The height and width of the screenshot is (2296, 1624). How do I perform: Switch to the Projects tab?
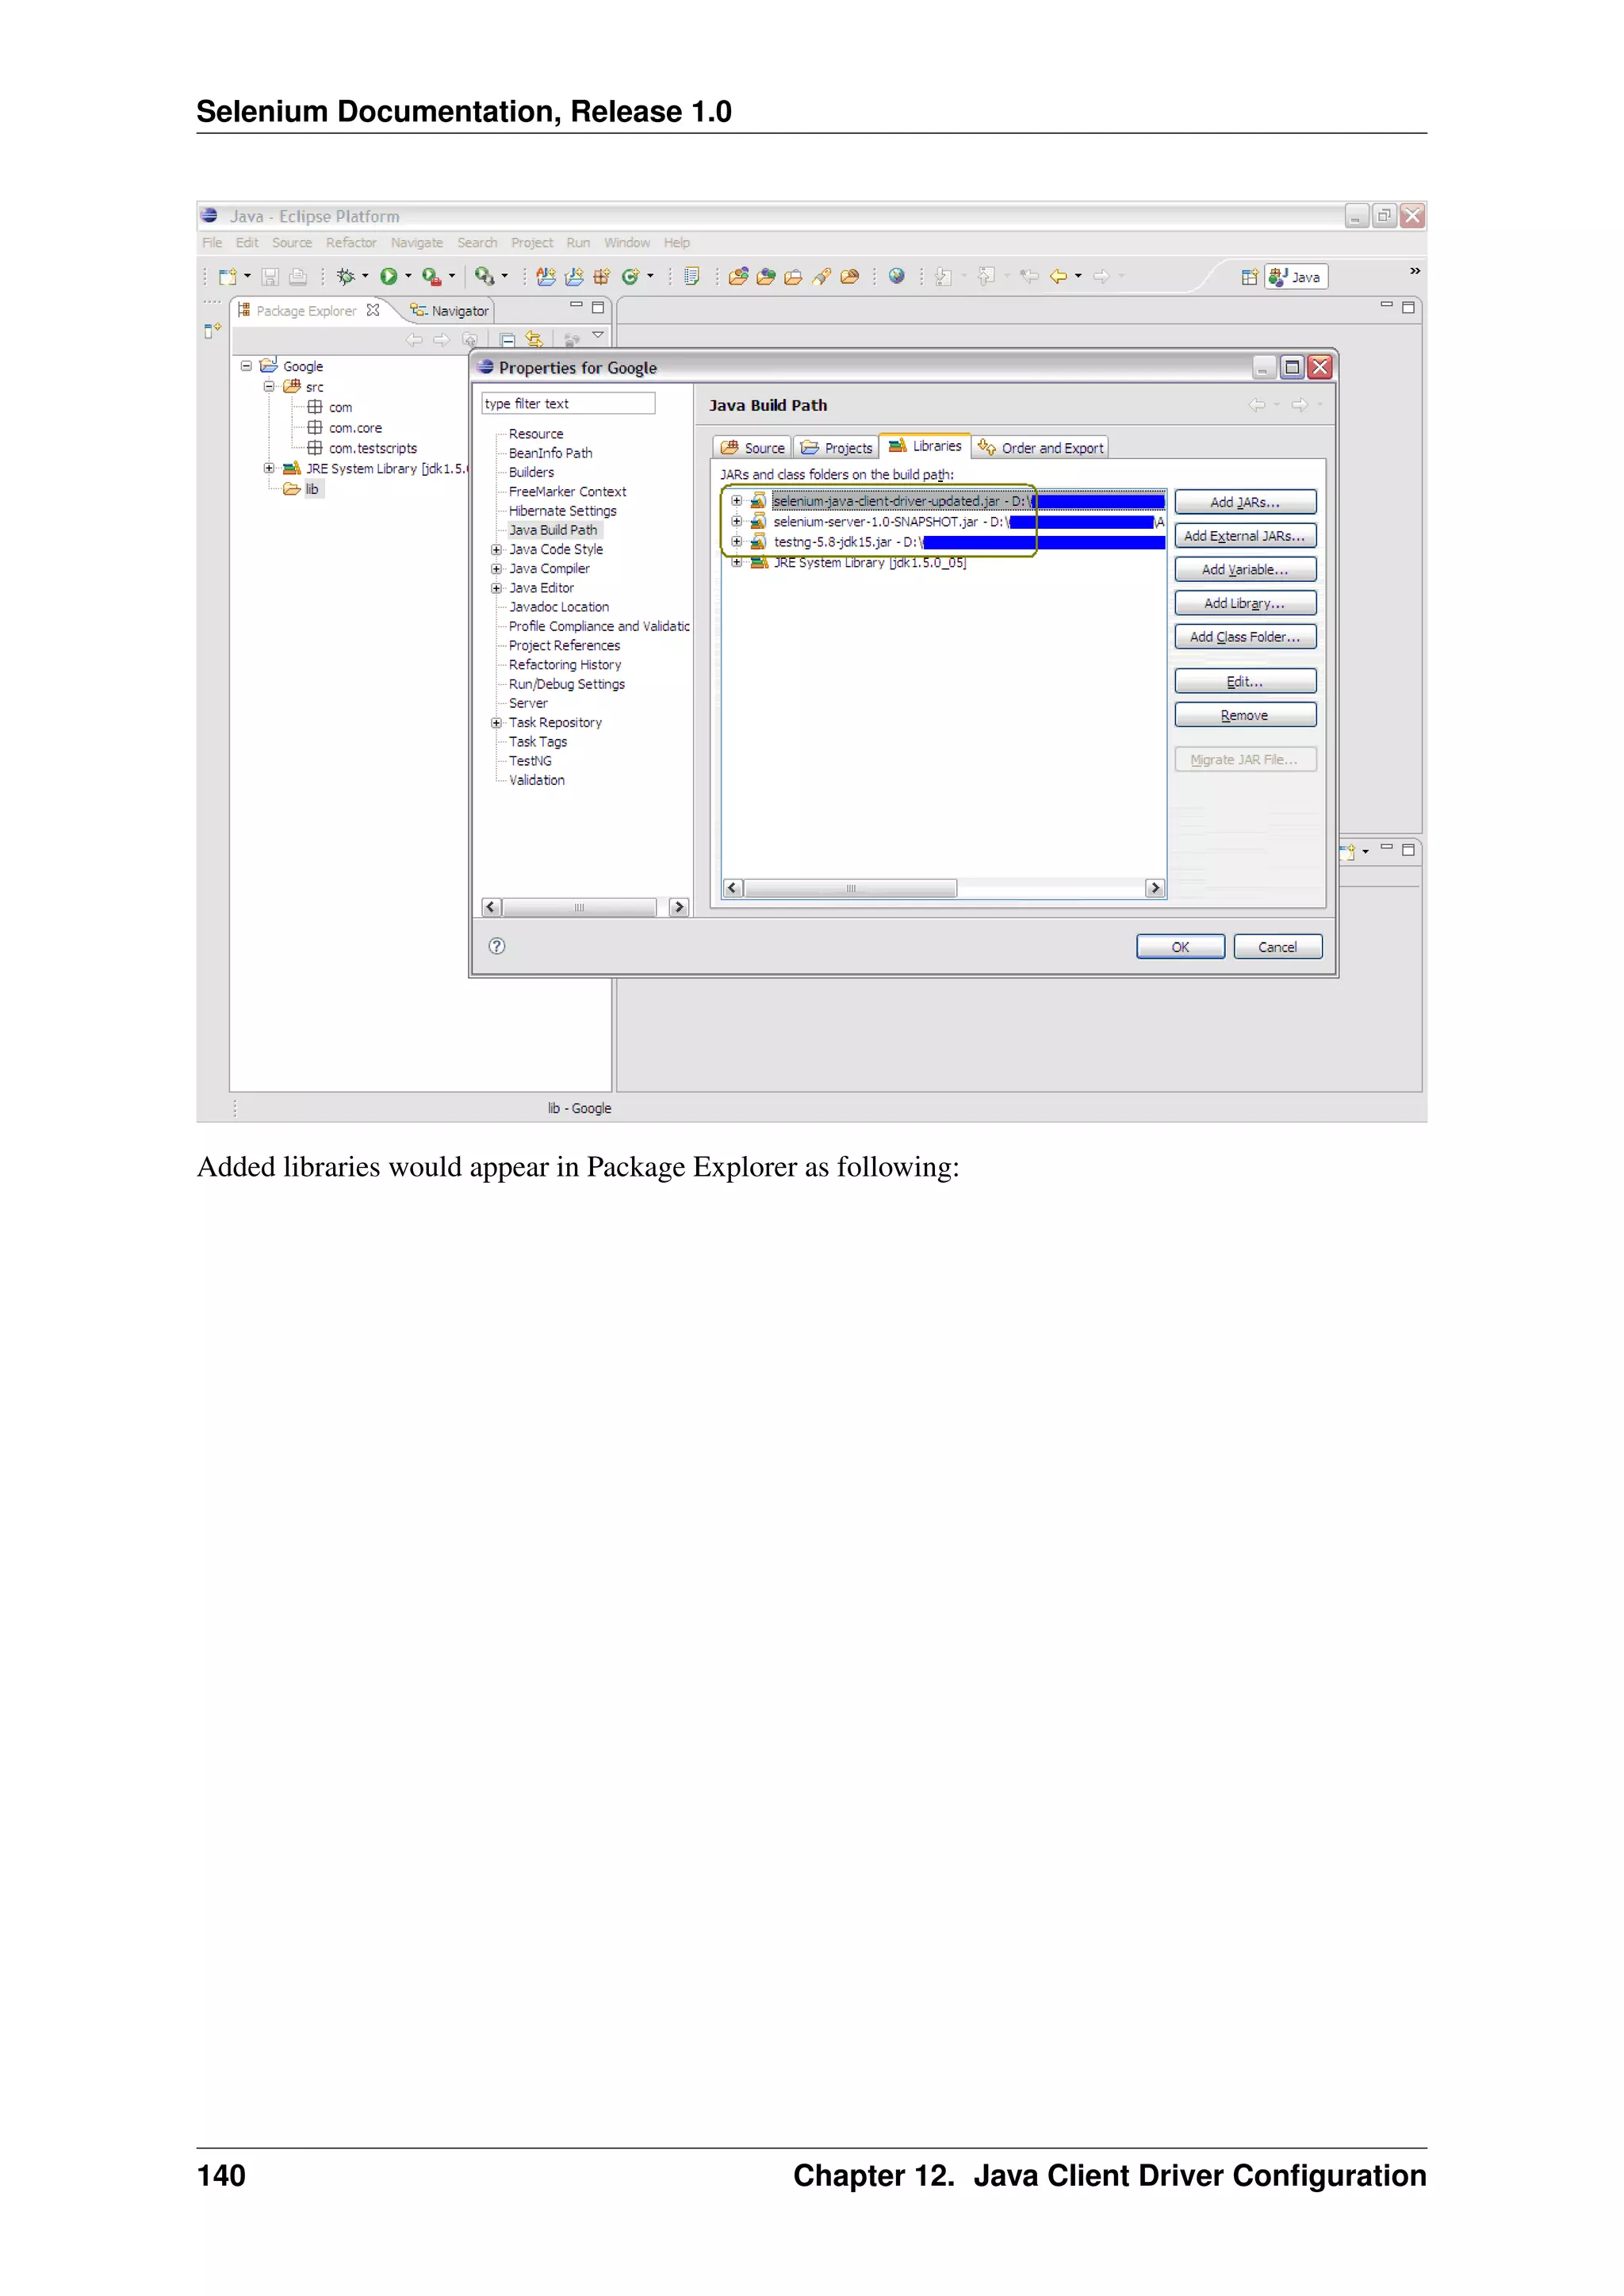click(x=837, y=448)
